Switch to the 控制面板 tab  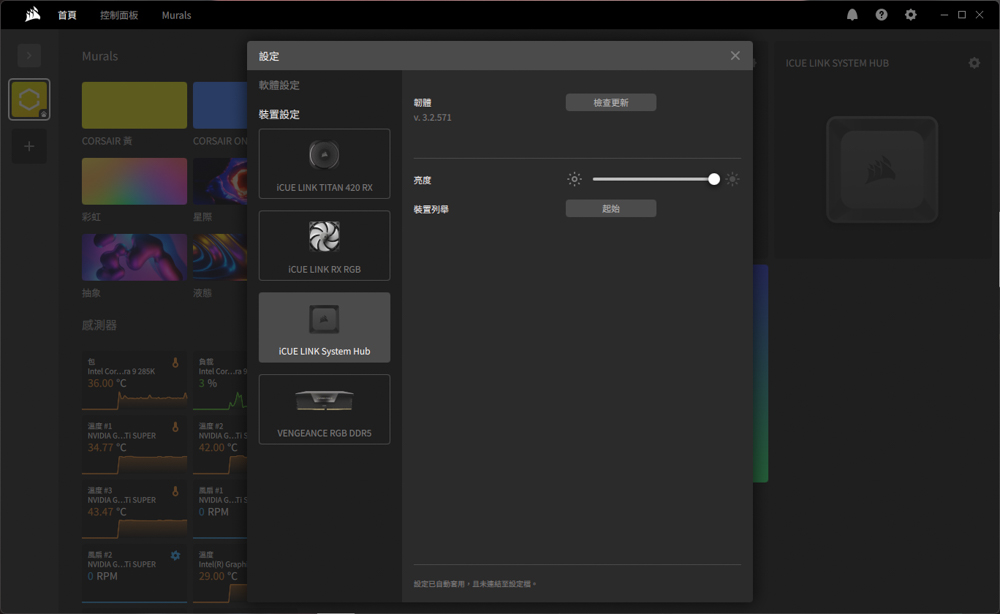coord(119,15)
